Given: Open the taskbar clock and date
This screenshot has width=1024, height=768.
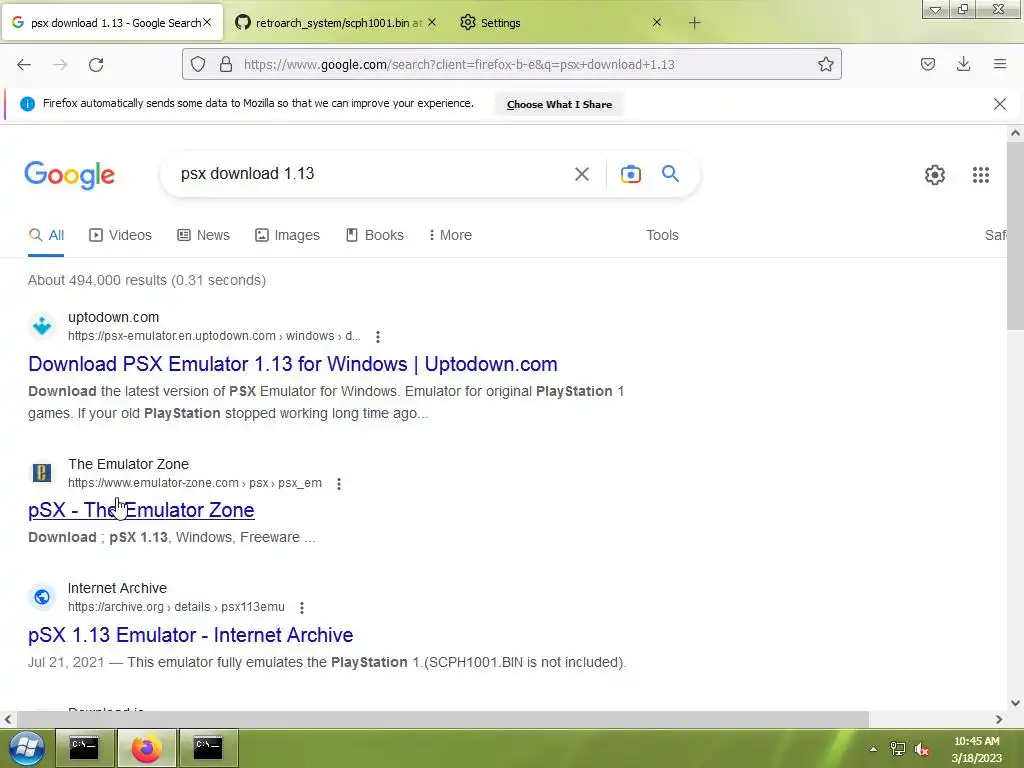Looking at the screenshot, I should 977,749.
